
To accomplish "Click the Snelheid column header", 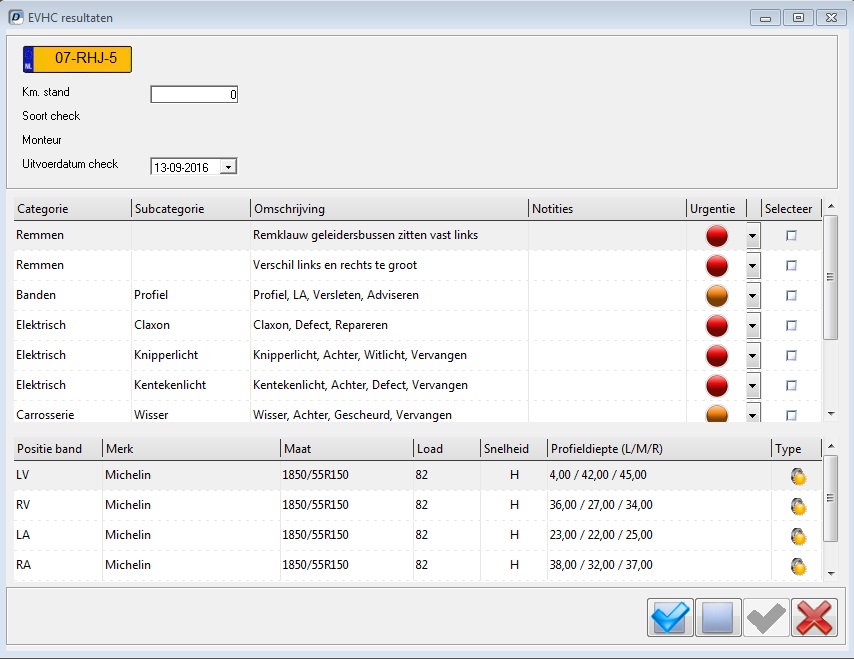I will click(514, 449).
